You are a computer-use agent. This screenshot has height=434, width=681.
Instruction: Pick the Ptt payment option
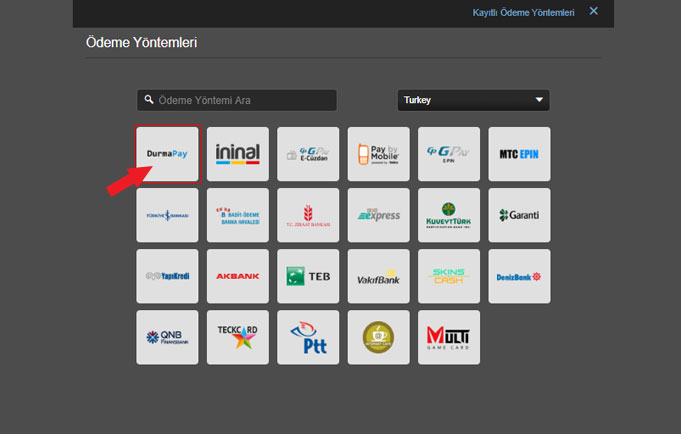308,337
